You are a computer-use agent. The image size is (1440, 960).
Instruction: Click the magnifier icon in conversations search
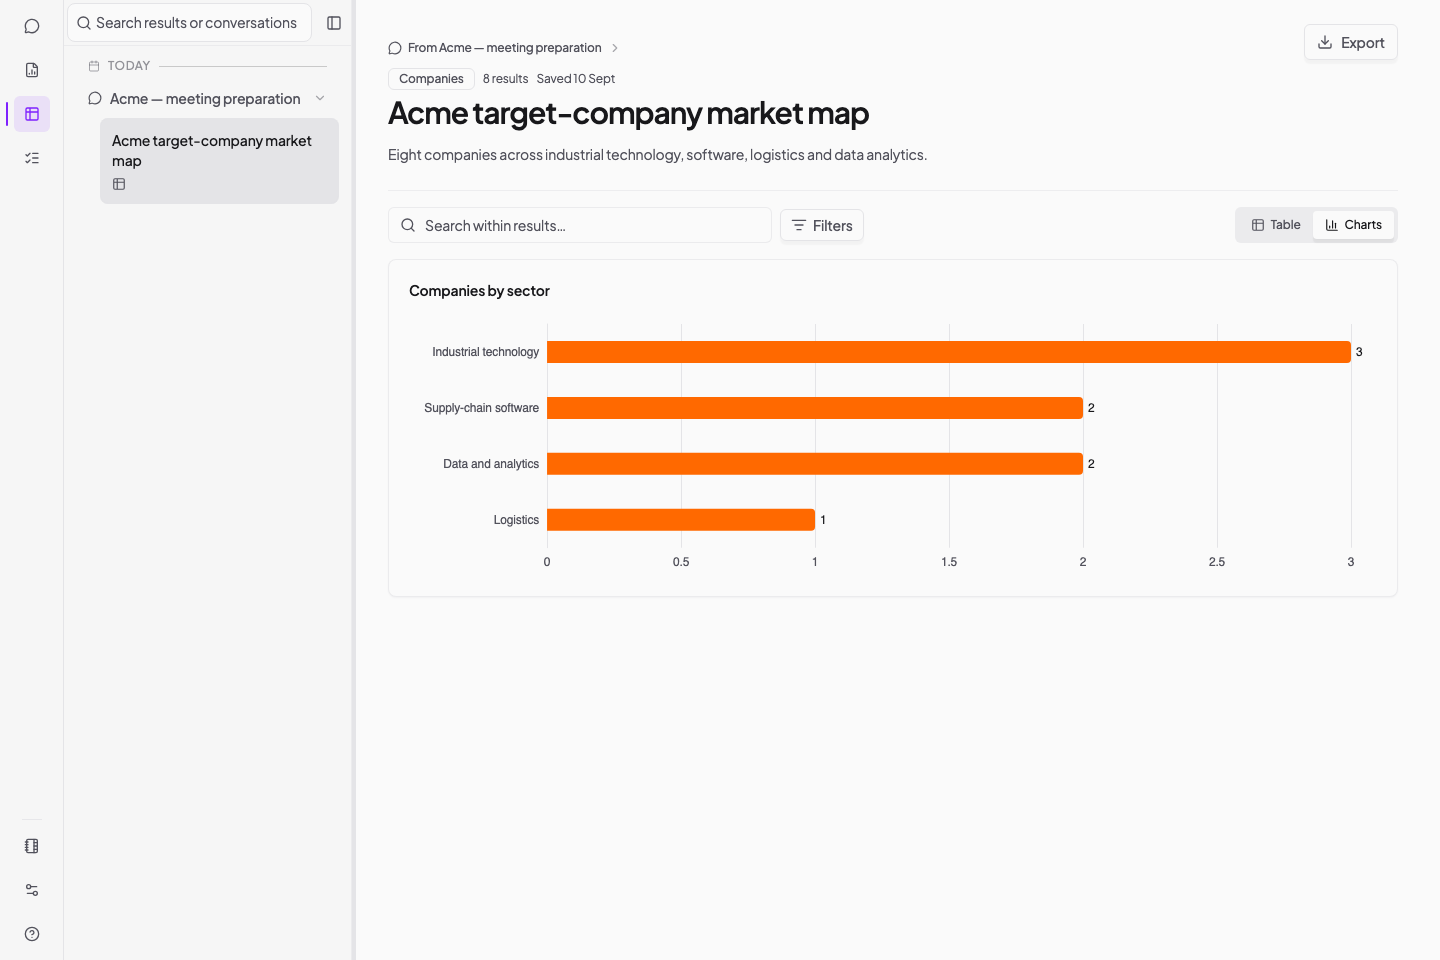pos(84,23)
